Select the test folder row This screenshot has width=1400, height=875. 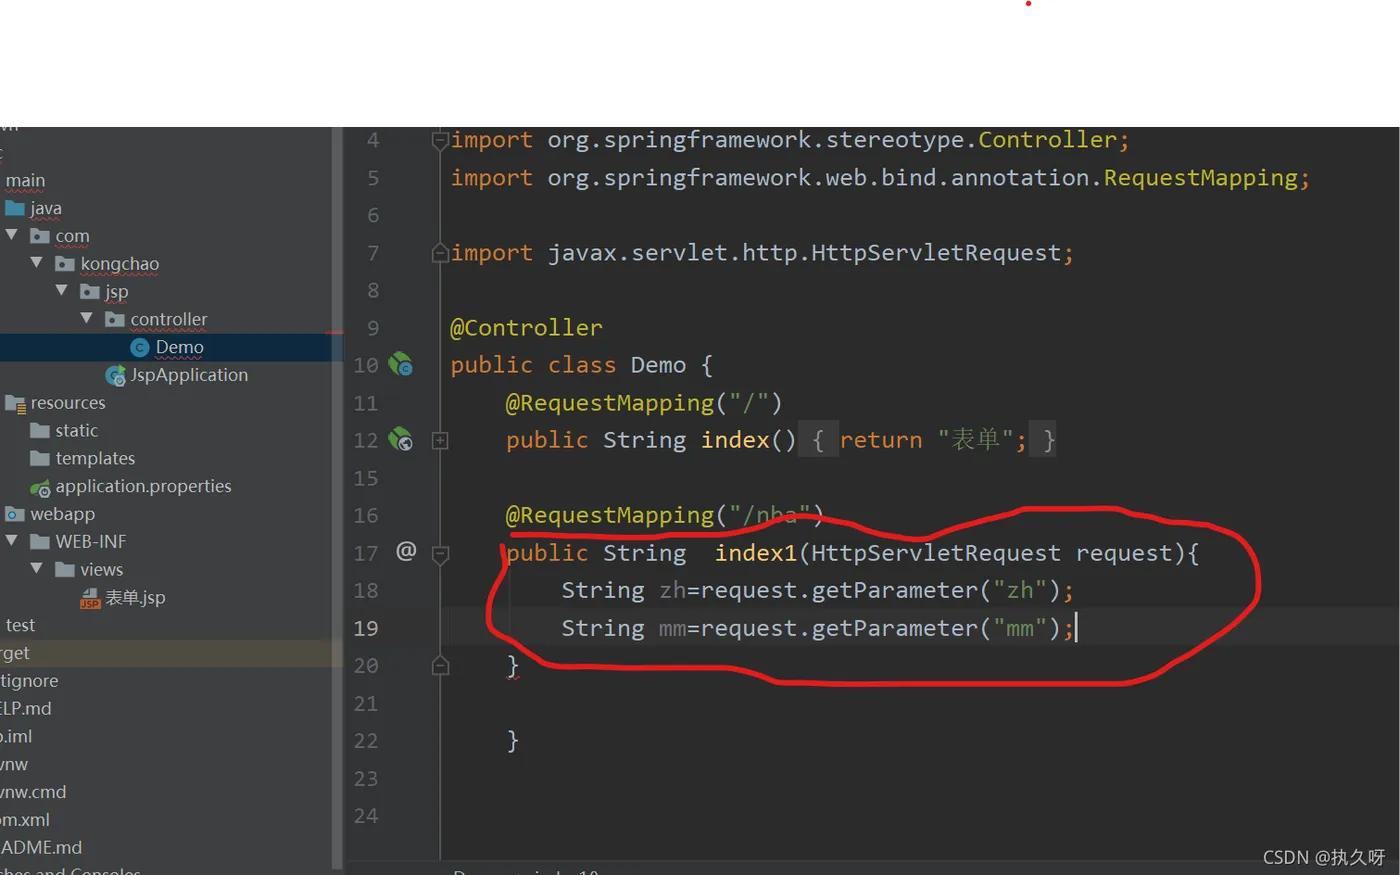[x=171, y=625]
